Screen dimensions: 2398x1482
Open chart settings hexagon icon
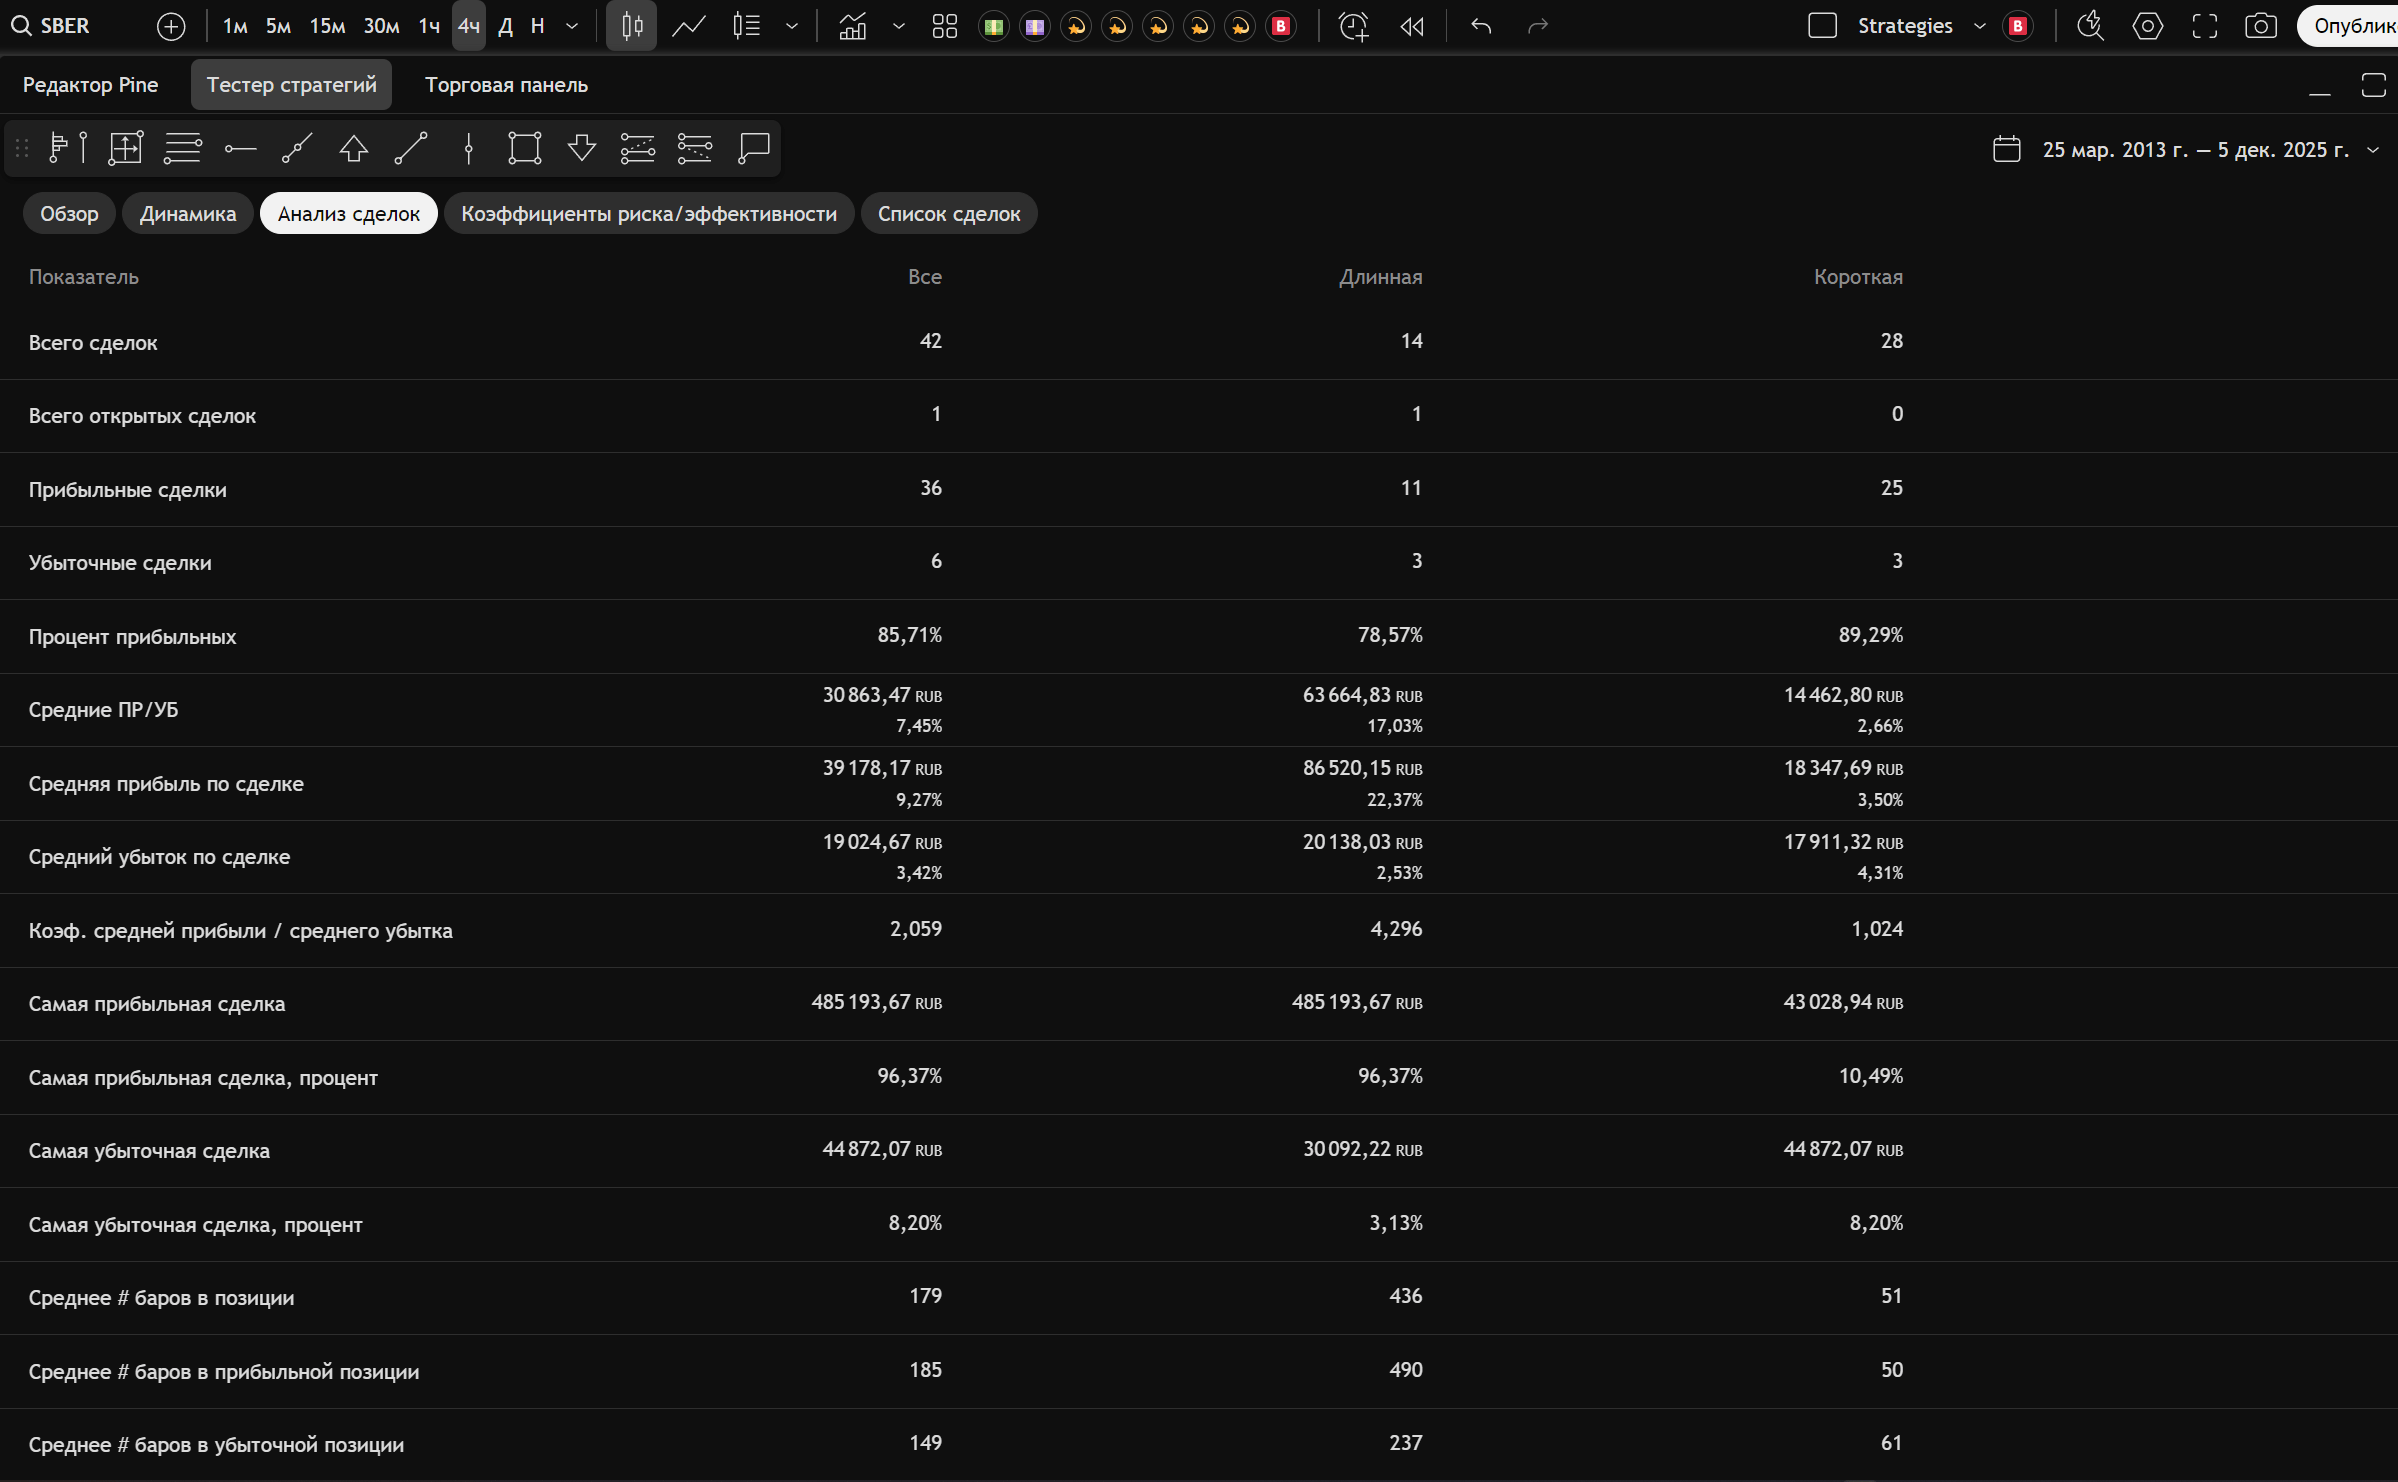(x=2147, y=27)
